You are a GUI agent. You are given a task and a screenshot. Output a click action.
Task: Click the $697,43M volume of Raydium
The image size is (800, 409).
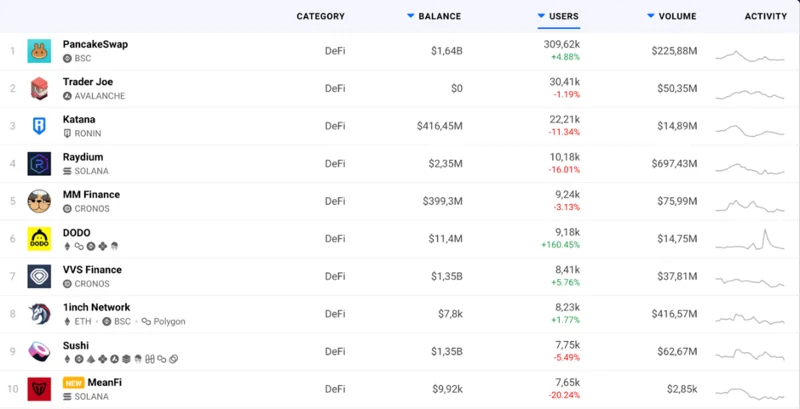[x=674, y=164]
